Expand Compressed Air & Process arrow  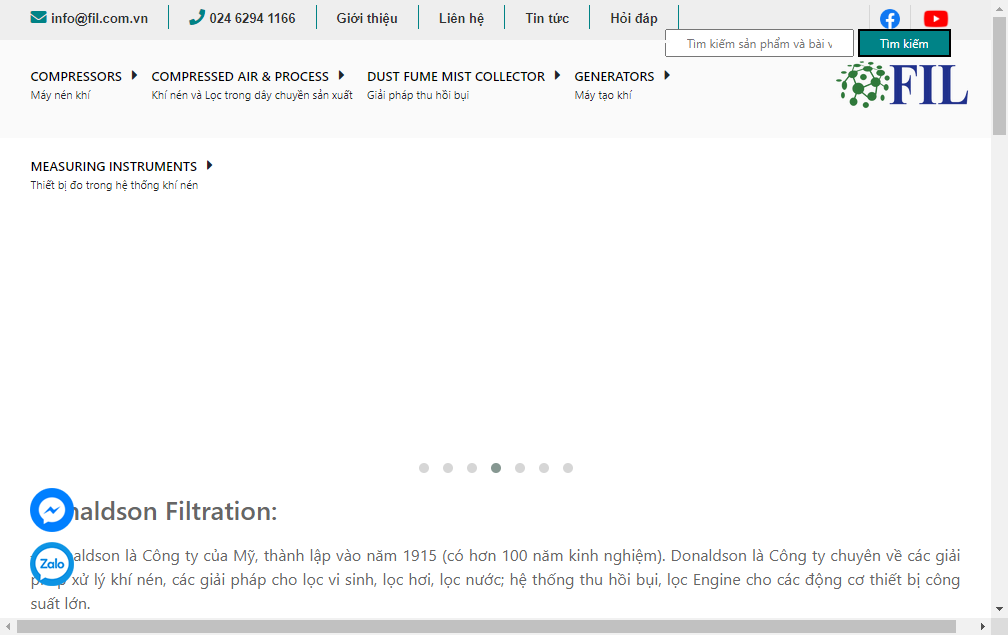click(341, 75)
